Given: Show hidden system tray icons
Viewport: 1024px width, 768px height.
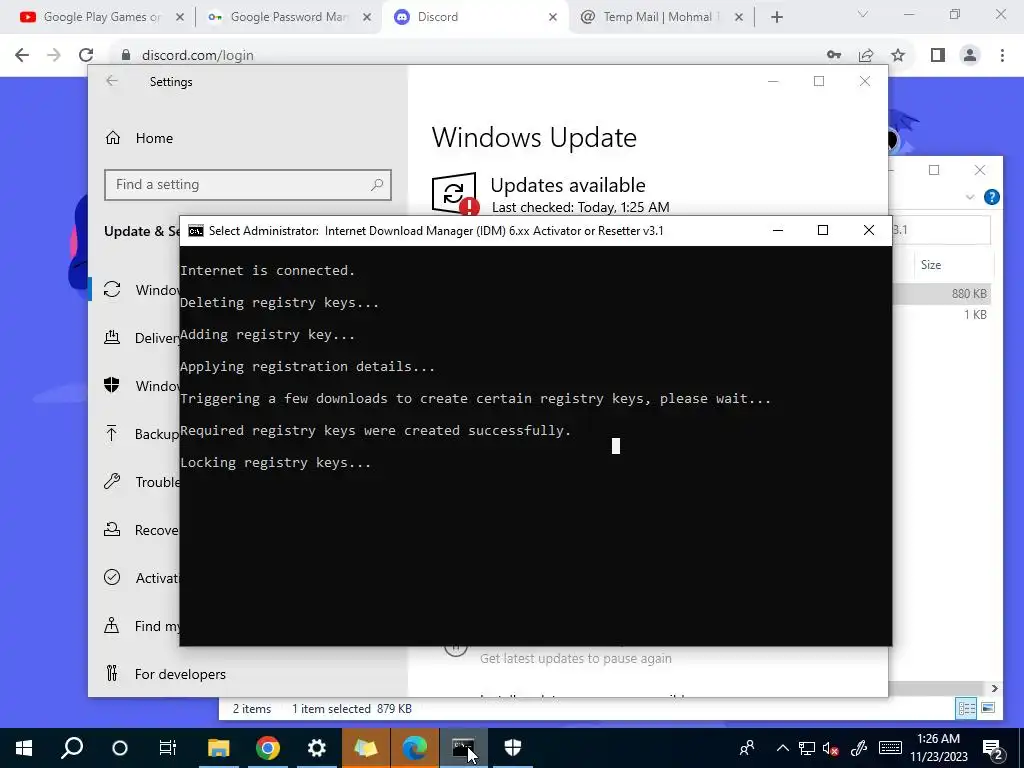Looking at the screenshot, I should point(782,748).
